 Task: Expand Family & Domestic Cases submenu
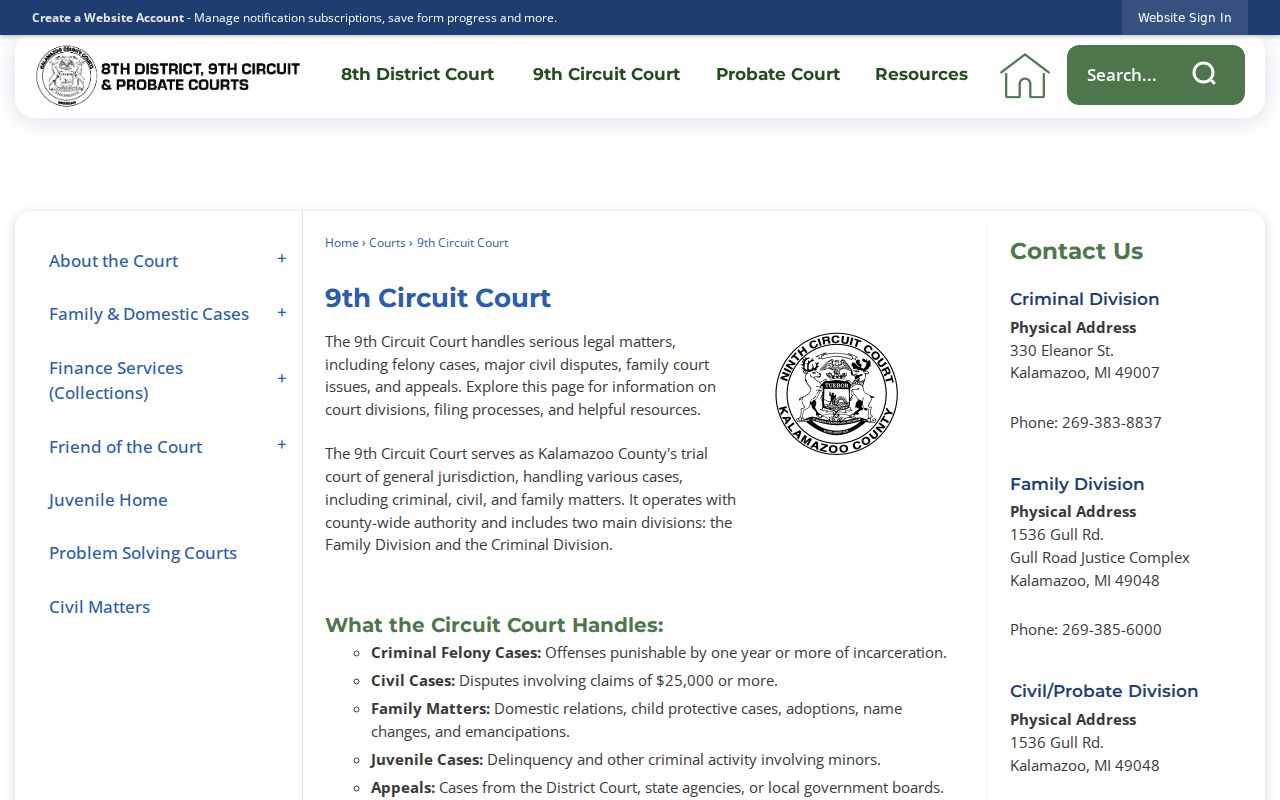[282, 313]
